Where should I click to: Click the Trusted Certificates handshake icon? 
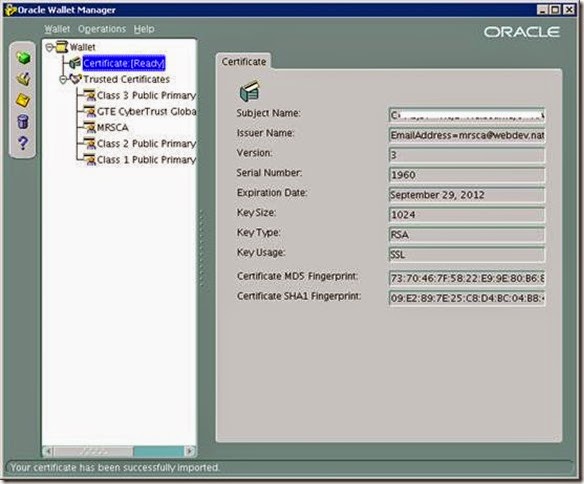pyautogui.click(x=76, y=79)
